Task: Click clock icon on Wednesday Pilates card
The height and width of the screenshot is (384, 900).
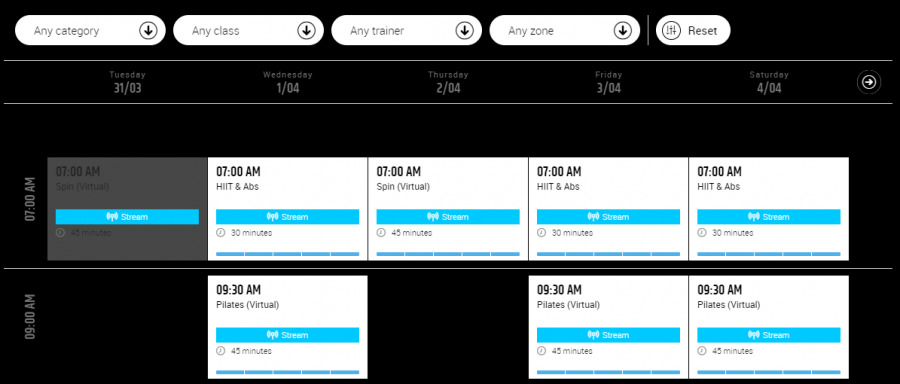Action: (220, 351)
